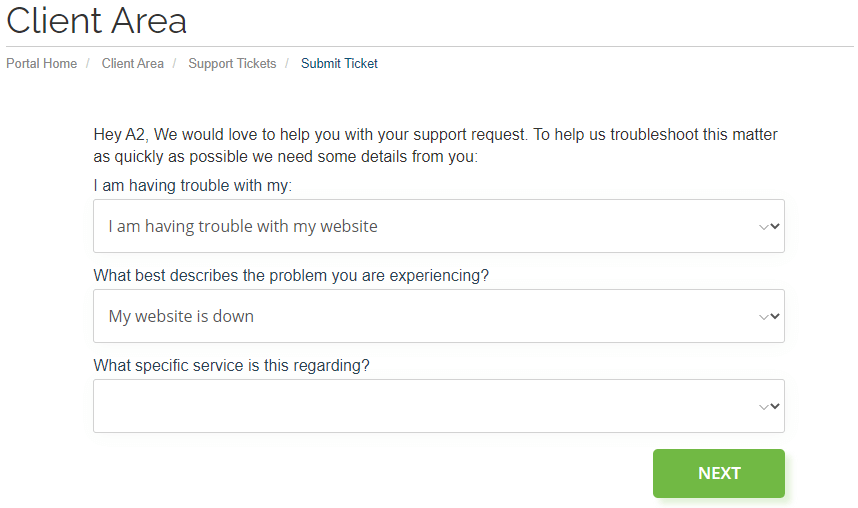Click the "What specific service is this regarding?" label
858x508 pixels.
pos(231,366)
